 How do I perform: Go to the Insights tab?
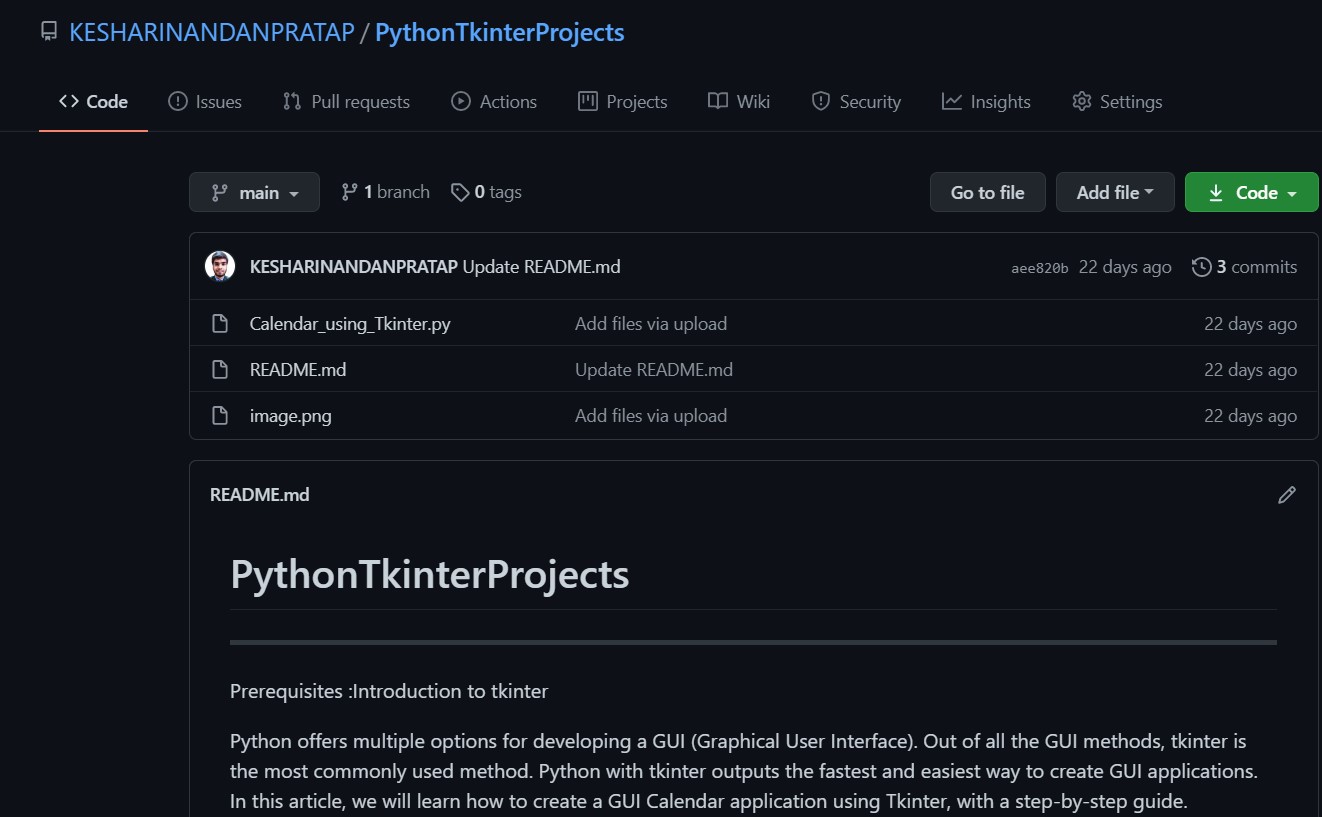click(x=986, y=102)
